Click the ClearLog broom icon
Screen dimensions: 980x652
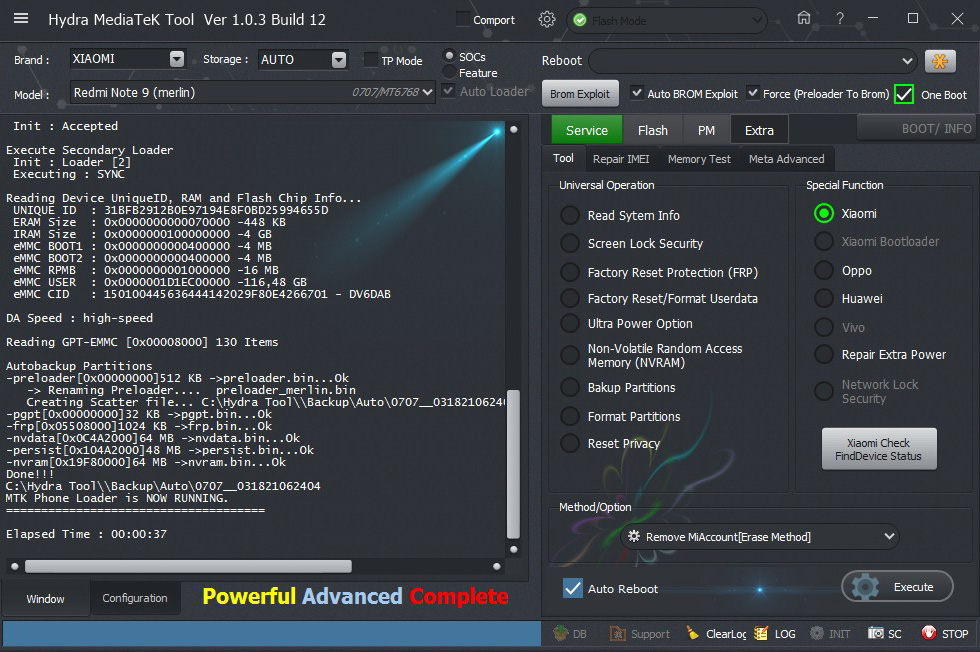[693, 633]
